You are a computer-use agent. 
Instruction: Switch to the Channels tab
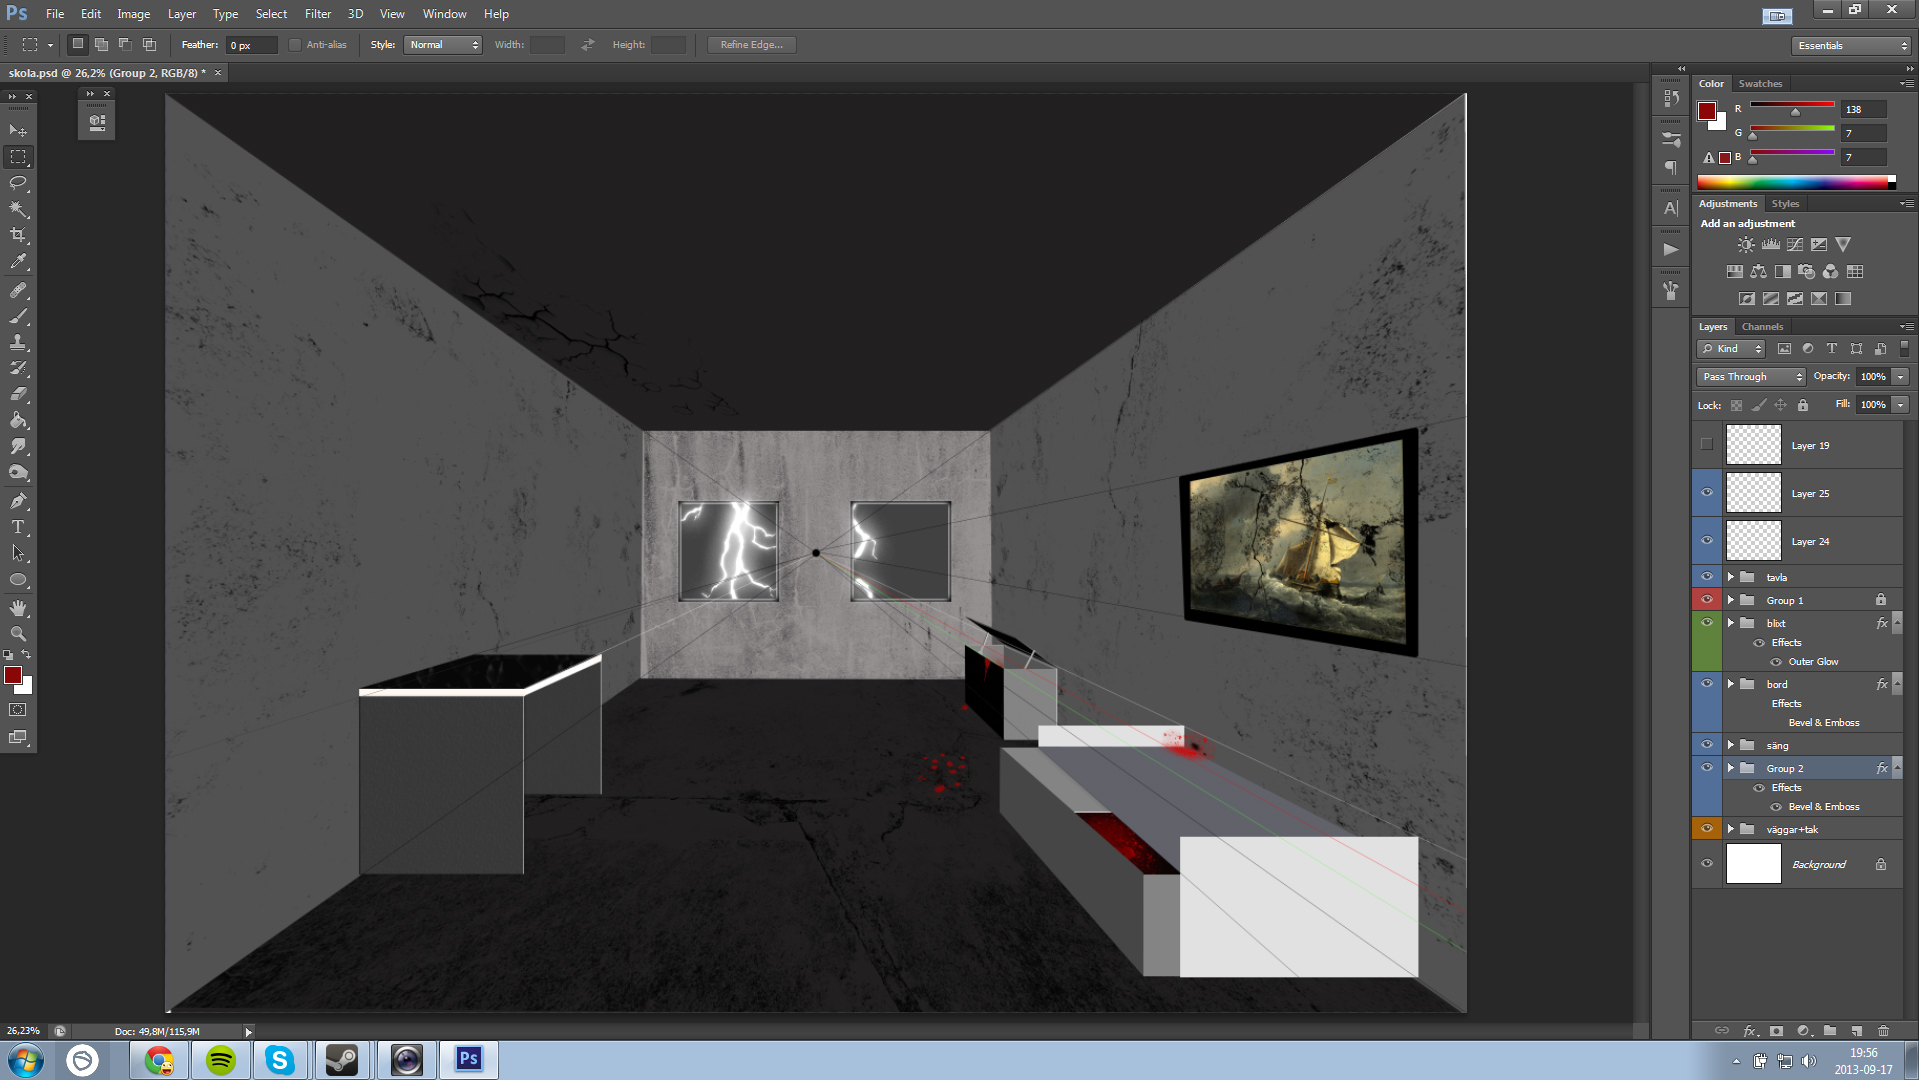point(1762,327)
